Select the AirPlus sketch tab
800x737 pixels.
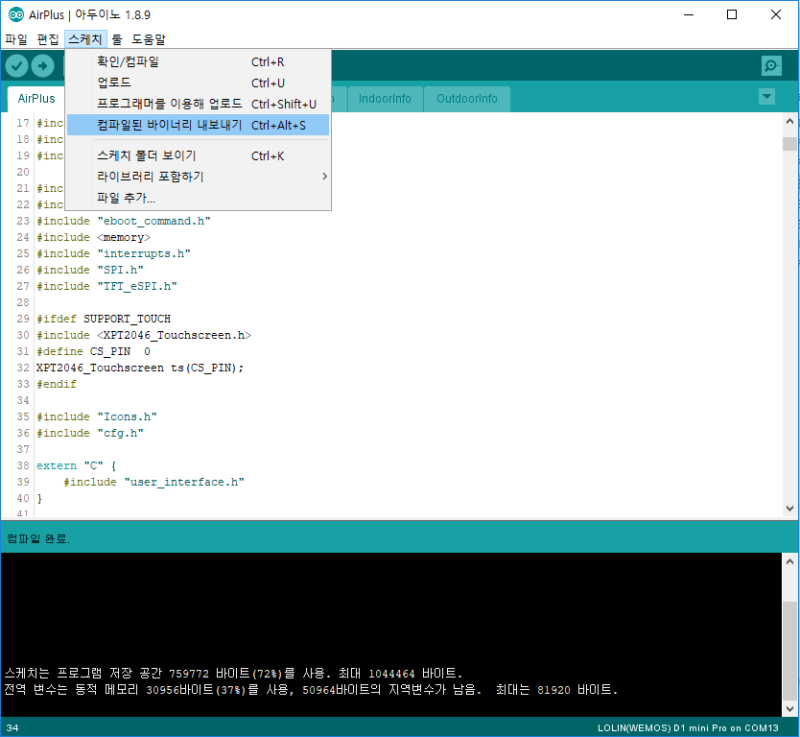[36, 98]
